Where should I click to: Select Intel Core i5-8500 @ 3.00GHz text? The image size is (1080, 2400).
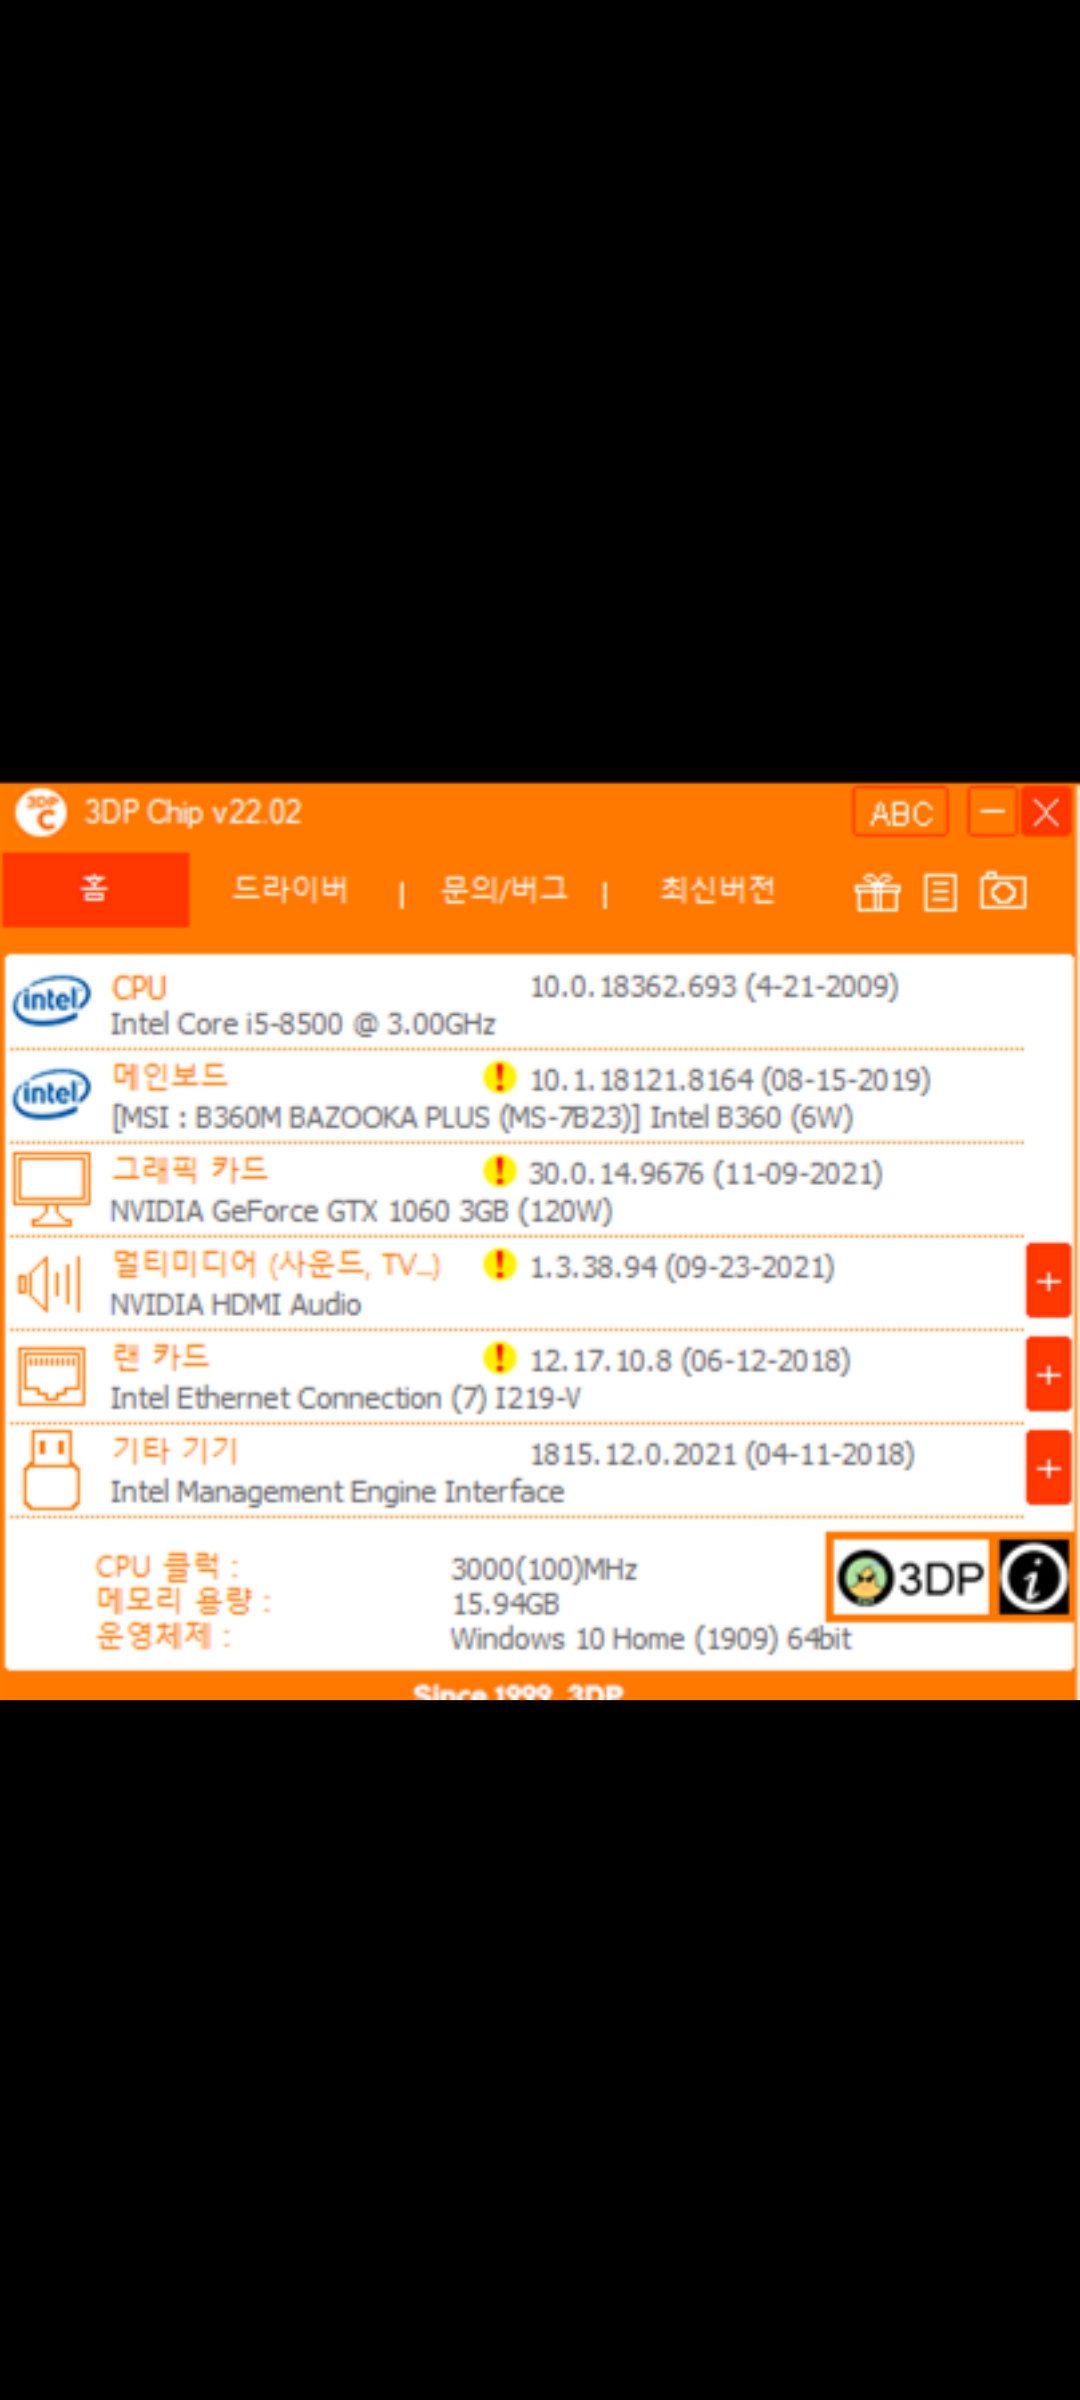pyautogui.click(x=303, y=1024)
